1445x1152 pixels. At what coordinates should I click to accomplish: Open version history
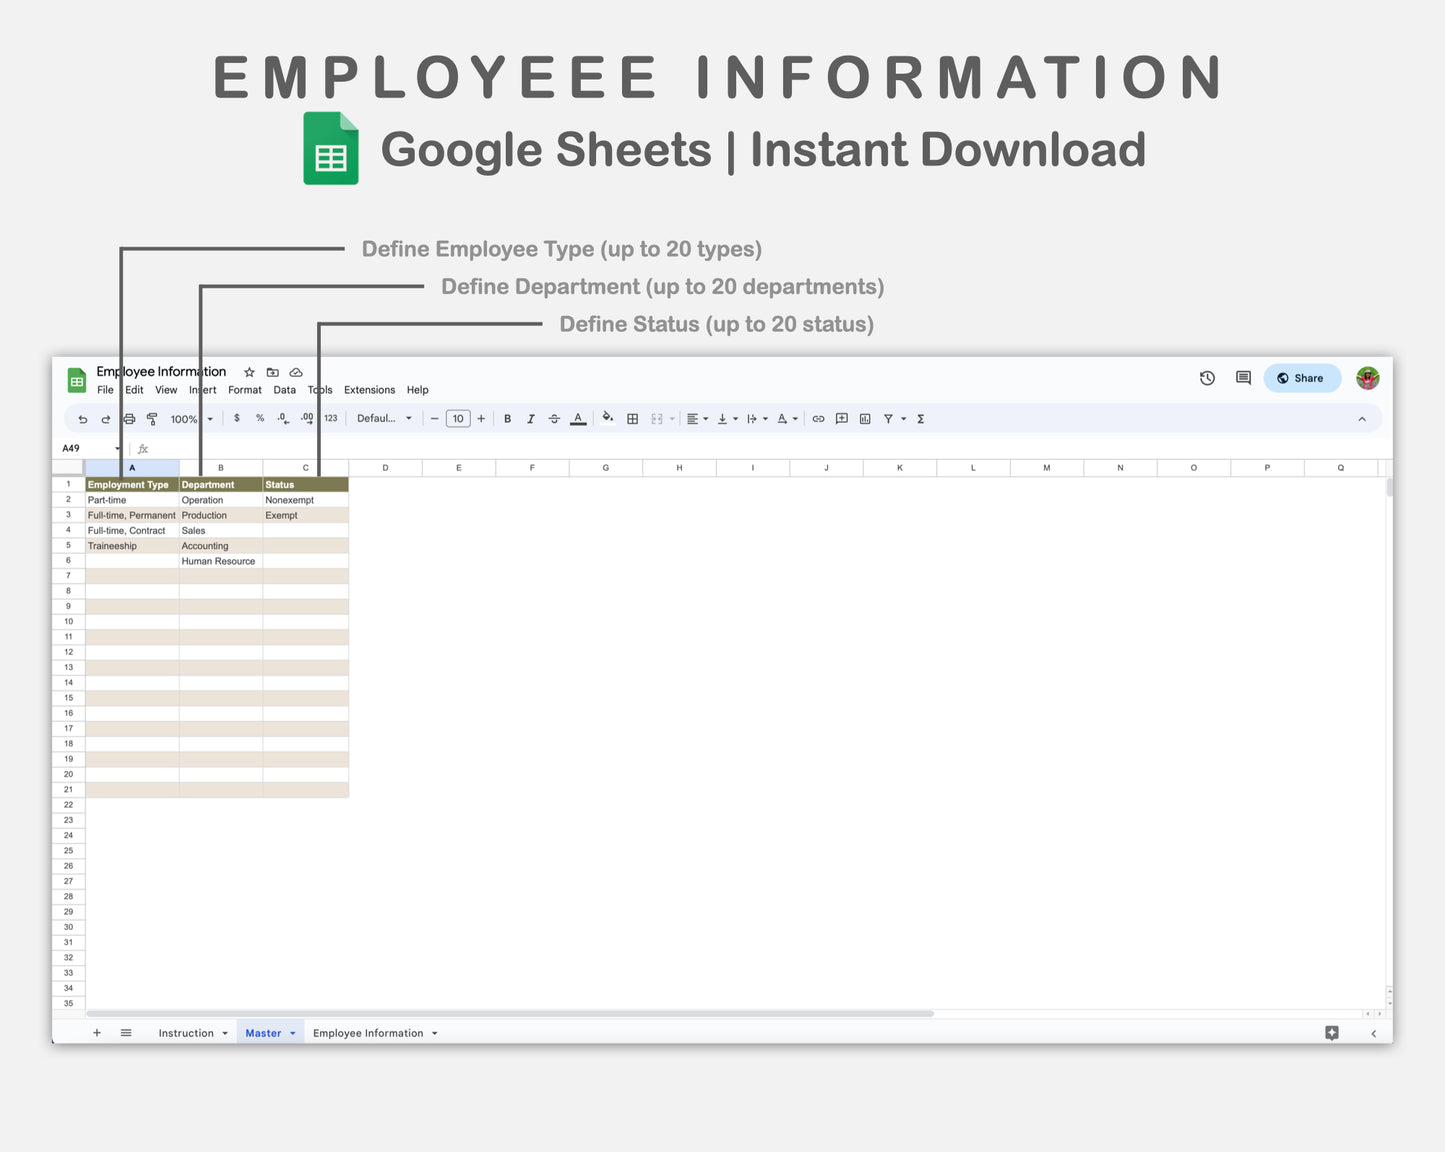[1206, 378]
